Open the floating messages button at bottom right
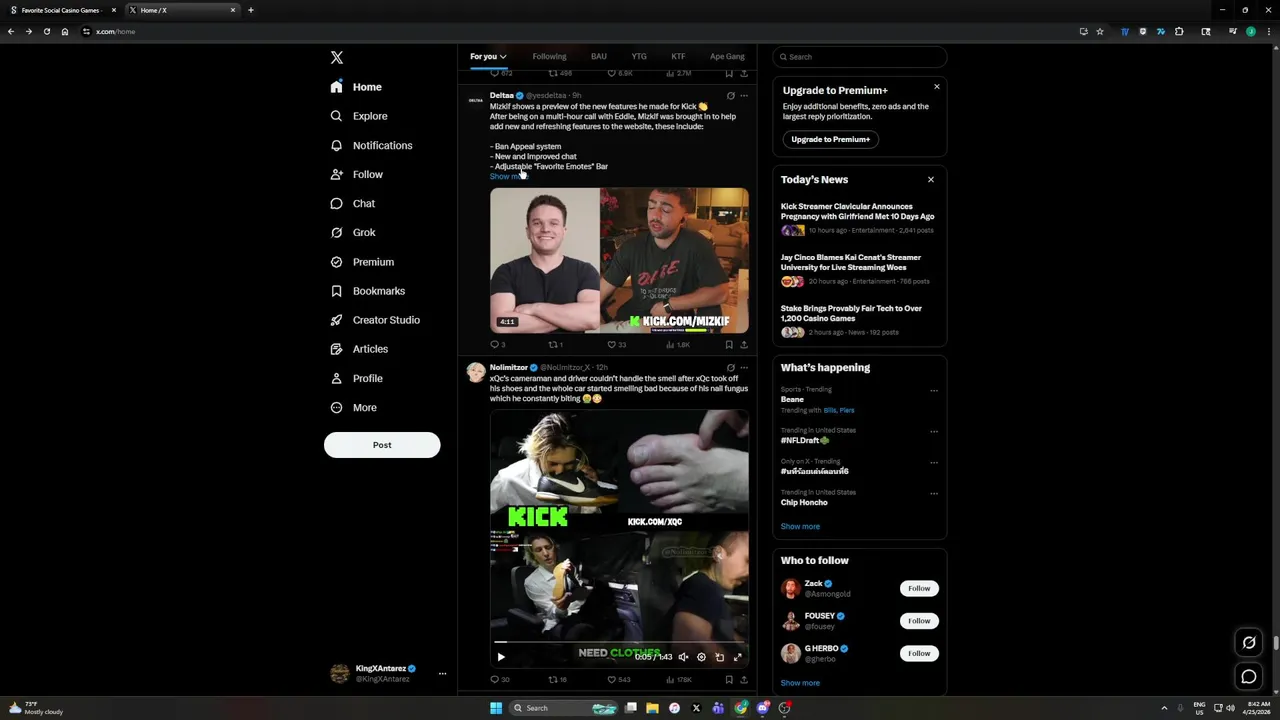The image size is (1280, 720). (1249, 677)
